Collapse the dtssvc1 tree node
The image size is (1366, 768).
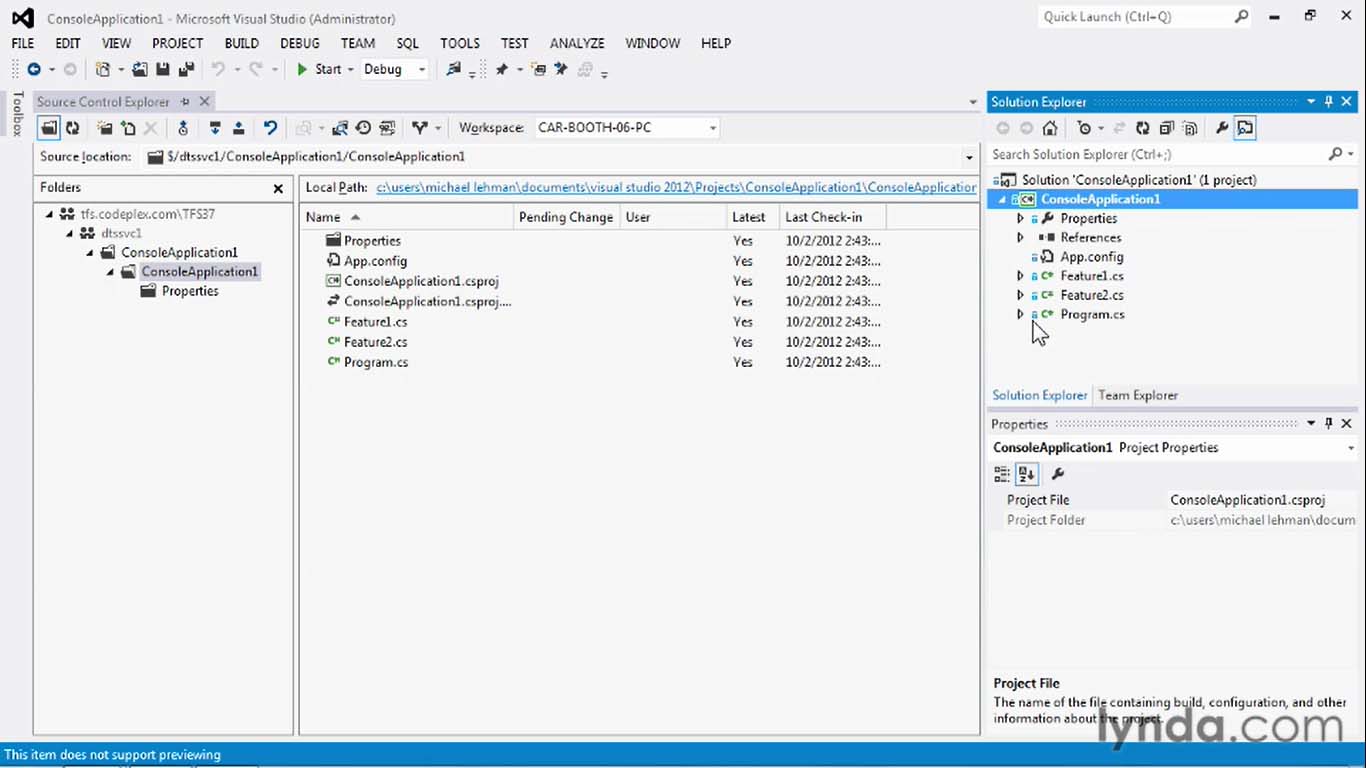pos(70,233)
